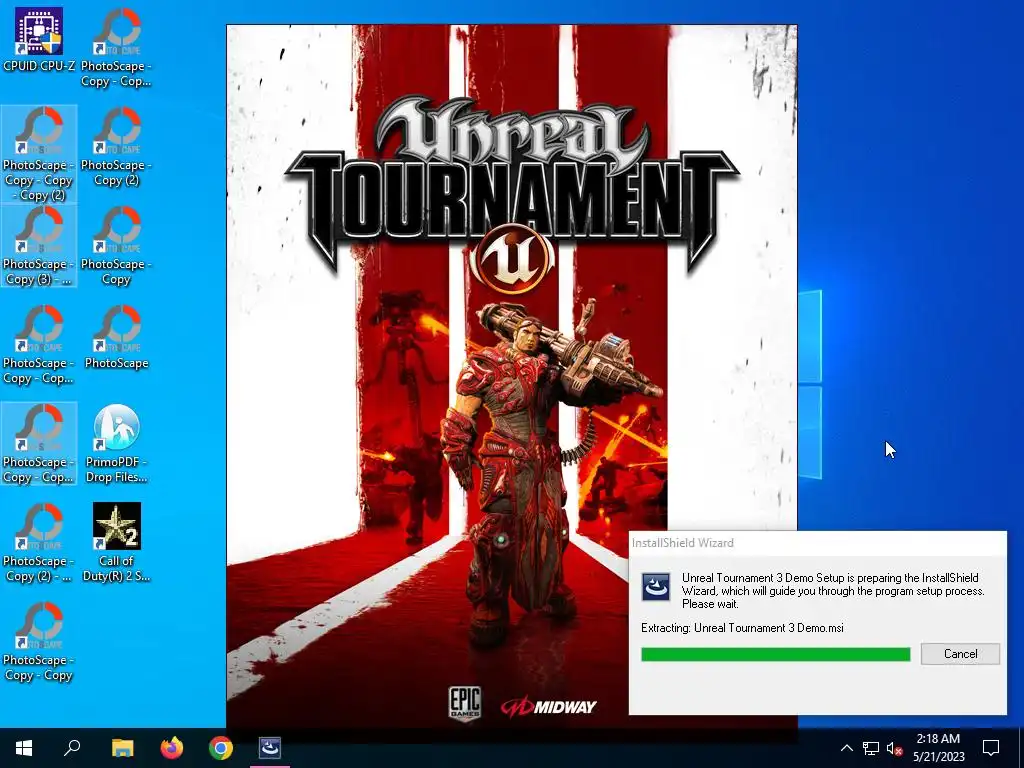Open File Explorer from the taskbar

[122, 748]
